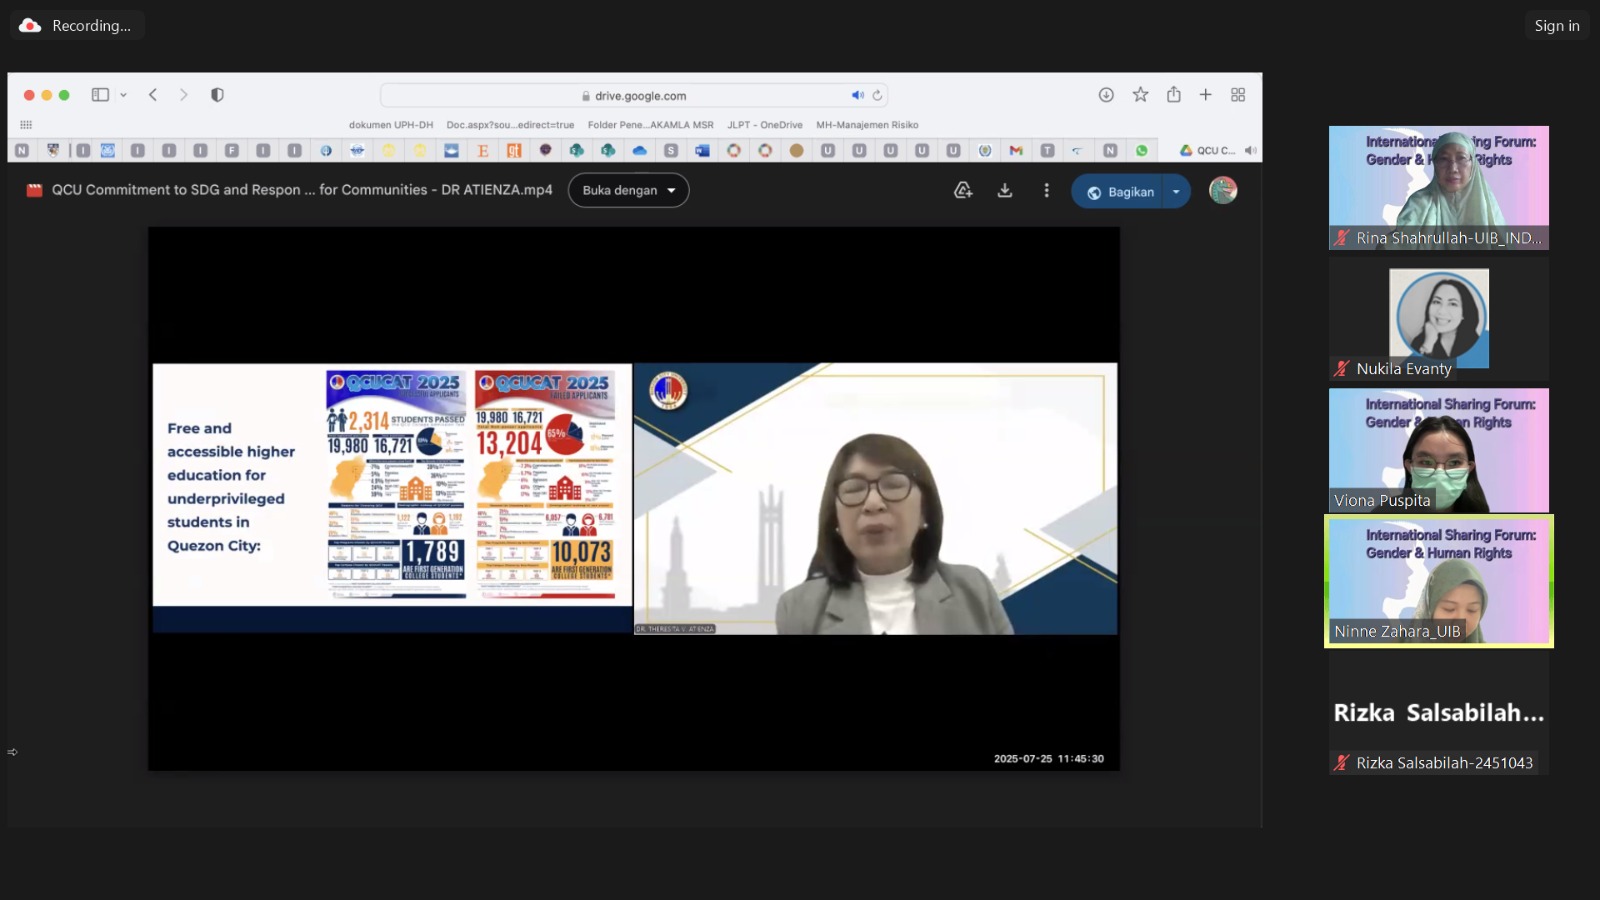The image size is (1600, 900).
Task: Click the privacy shield icon
Action: [217, 95]
